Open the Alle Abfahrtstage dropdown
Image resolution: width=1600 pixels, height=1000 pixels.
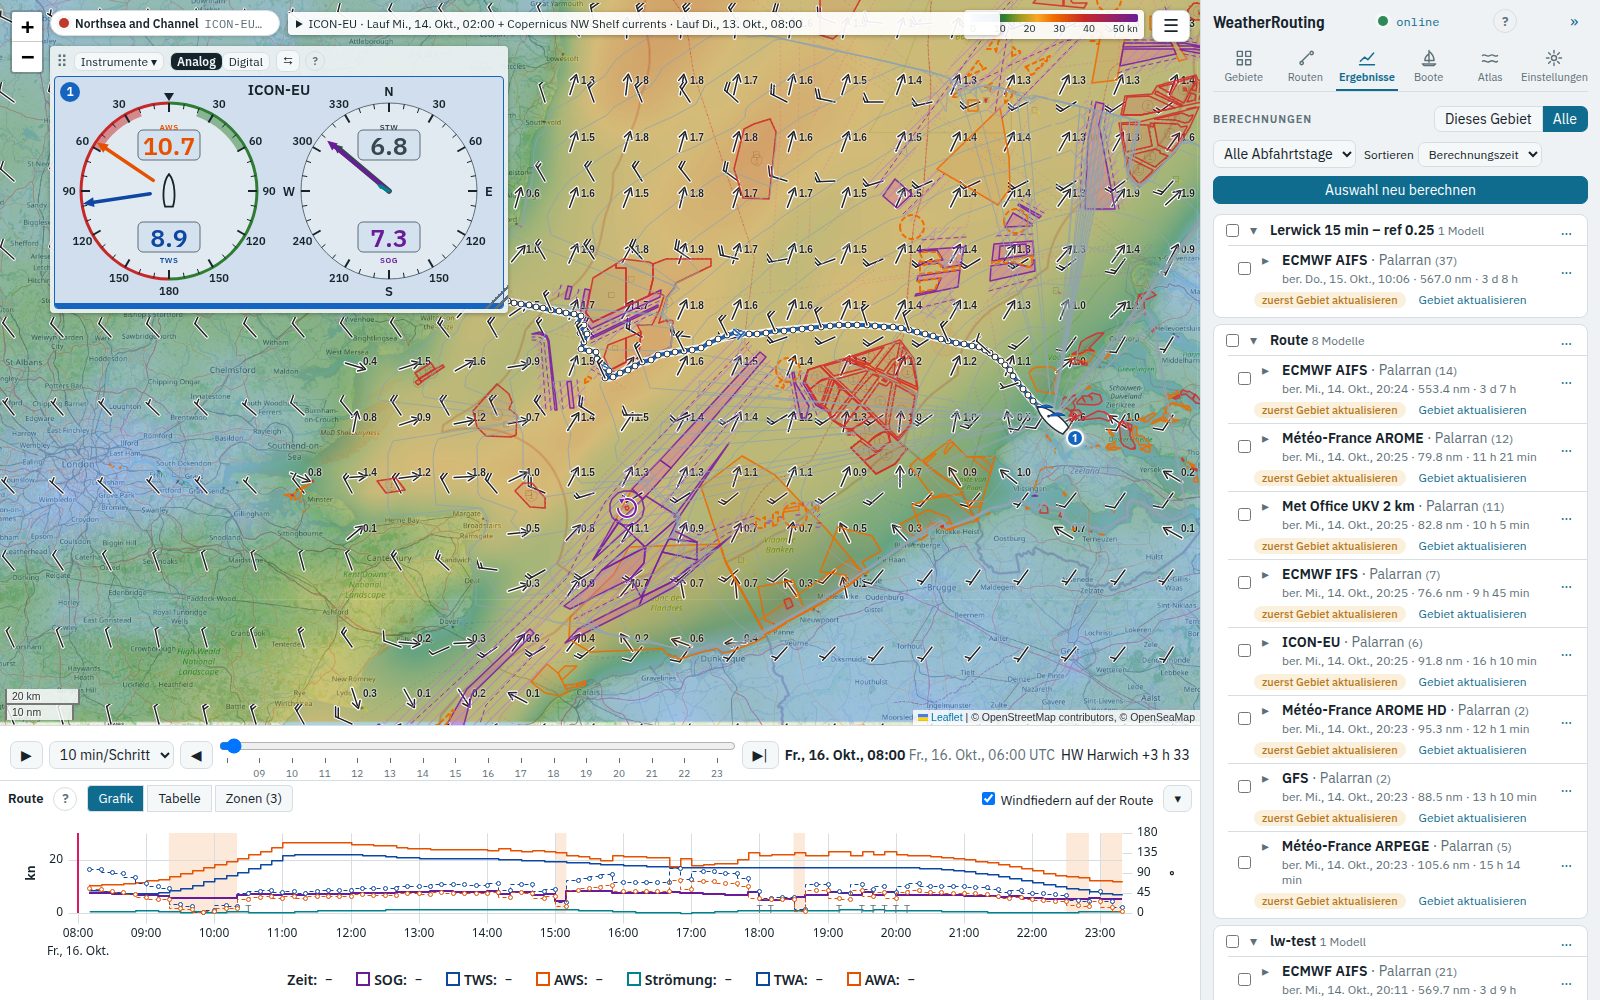click(1284, 154)
